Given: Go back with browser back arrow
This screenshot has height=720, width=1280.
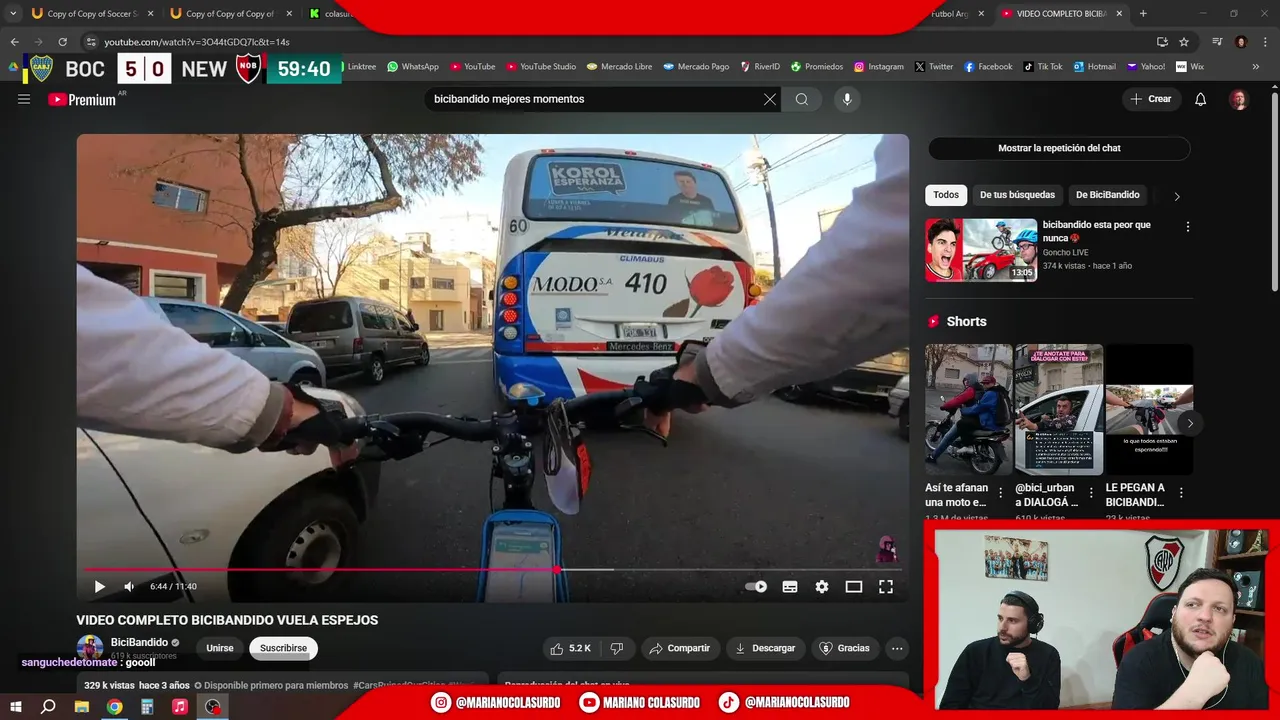Looking at the screenshot, I should click(x=14, y=42).
